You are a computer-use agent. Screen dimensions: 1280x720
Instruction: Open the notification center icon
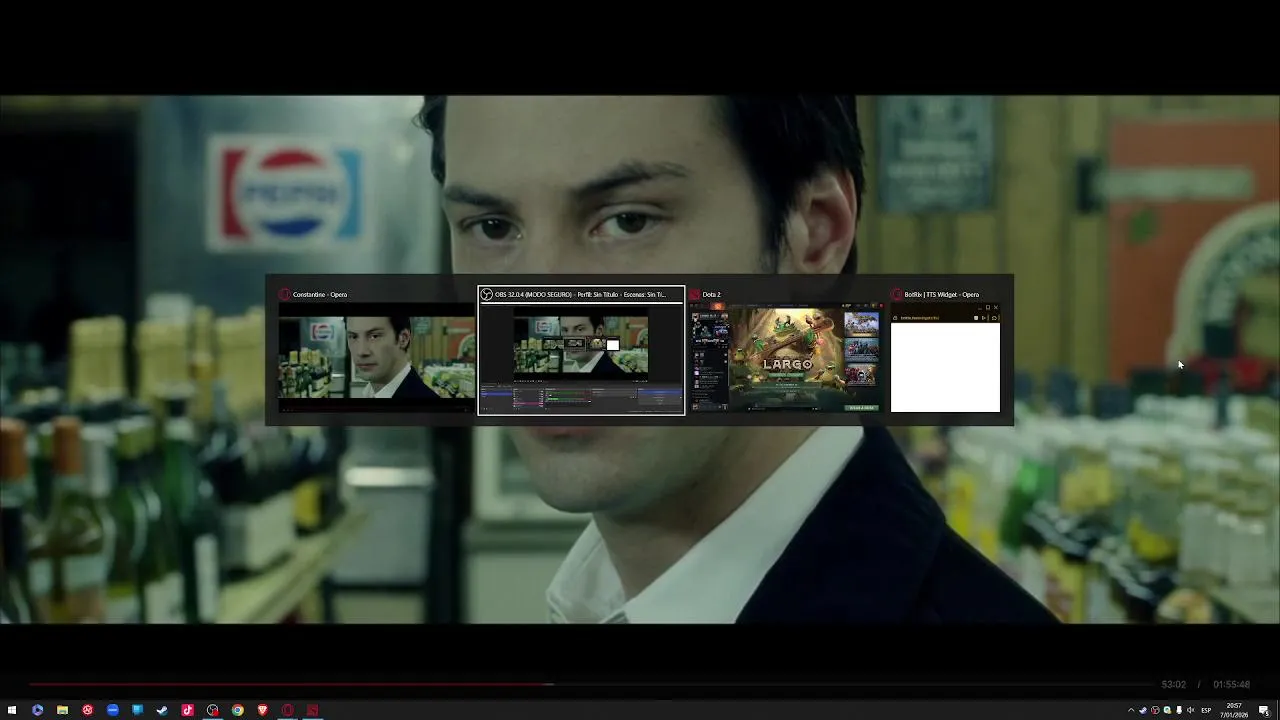point(1264,710)
